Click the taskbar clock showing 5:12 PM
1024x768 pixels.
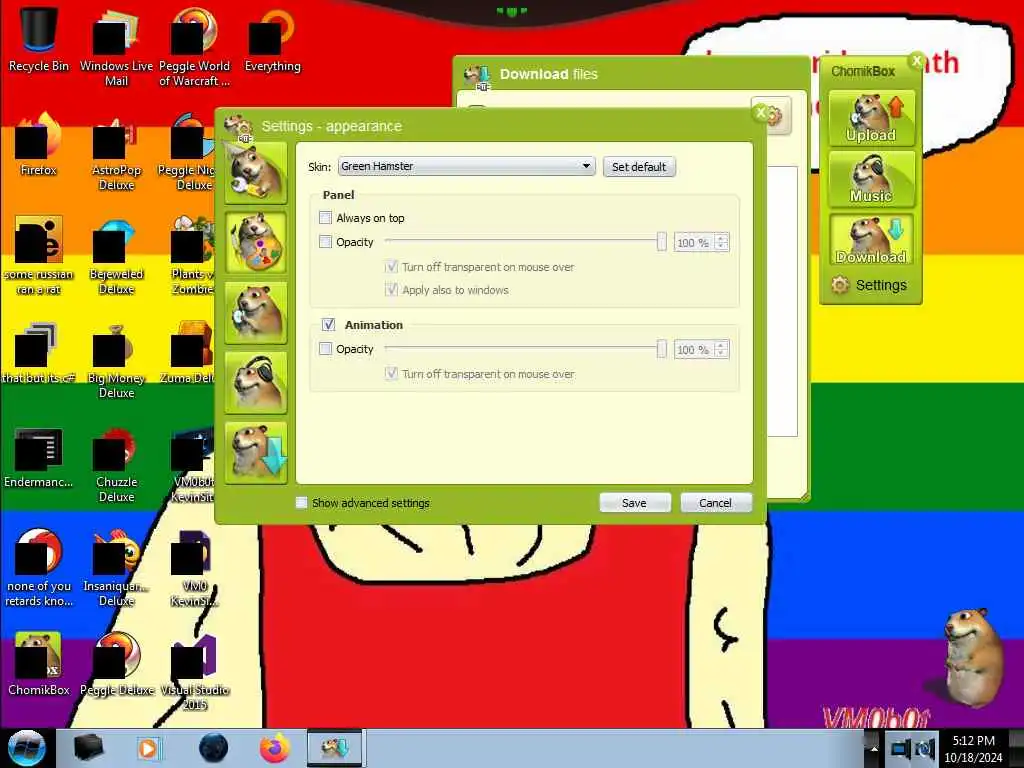click(x=973, y=748)
